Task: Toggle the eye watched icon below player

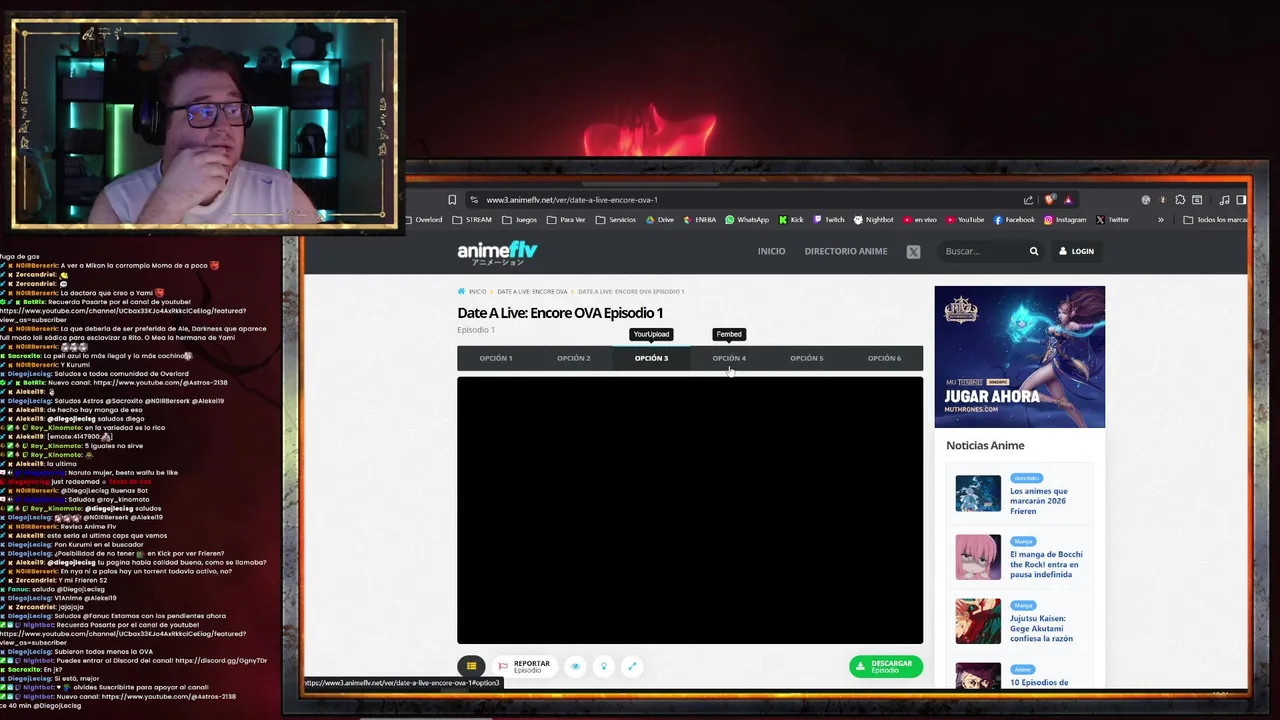Action: point(575,666)
